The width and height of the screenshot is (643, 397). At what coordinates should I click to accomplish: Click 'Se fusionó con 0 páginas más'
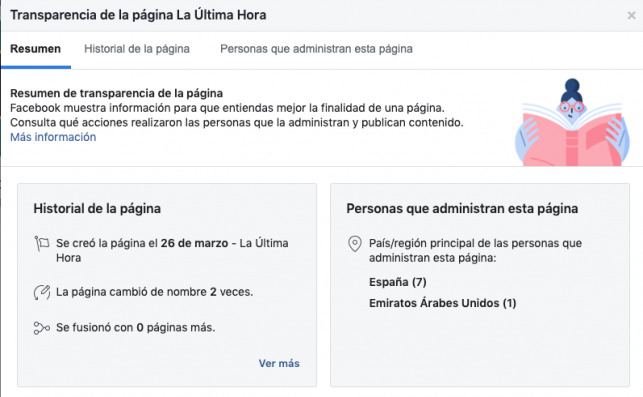[136, 328]
